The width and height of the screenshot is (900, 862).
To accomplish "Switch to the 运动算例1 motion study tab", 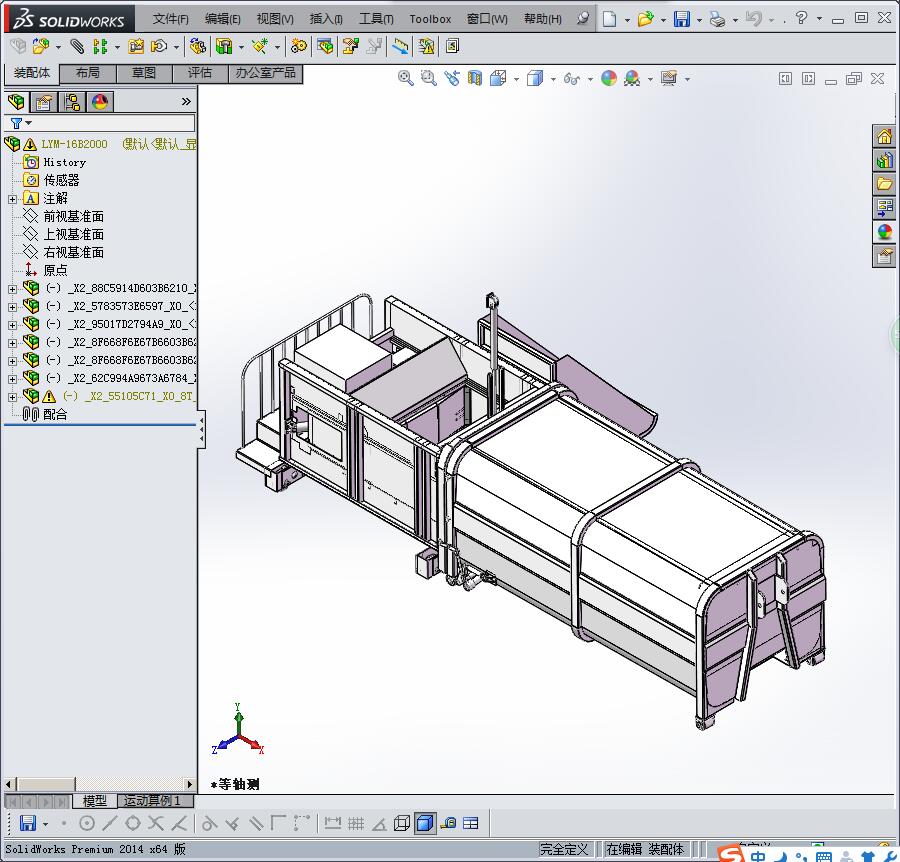I will click(153, 801).
